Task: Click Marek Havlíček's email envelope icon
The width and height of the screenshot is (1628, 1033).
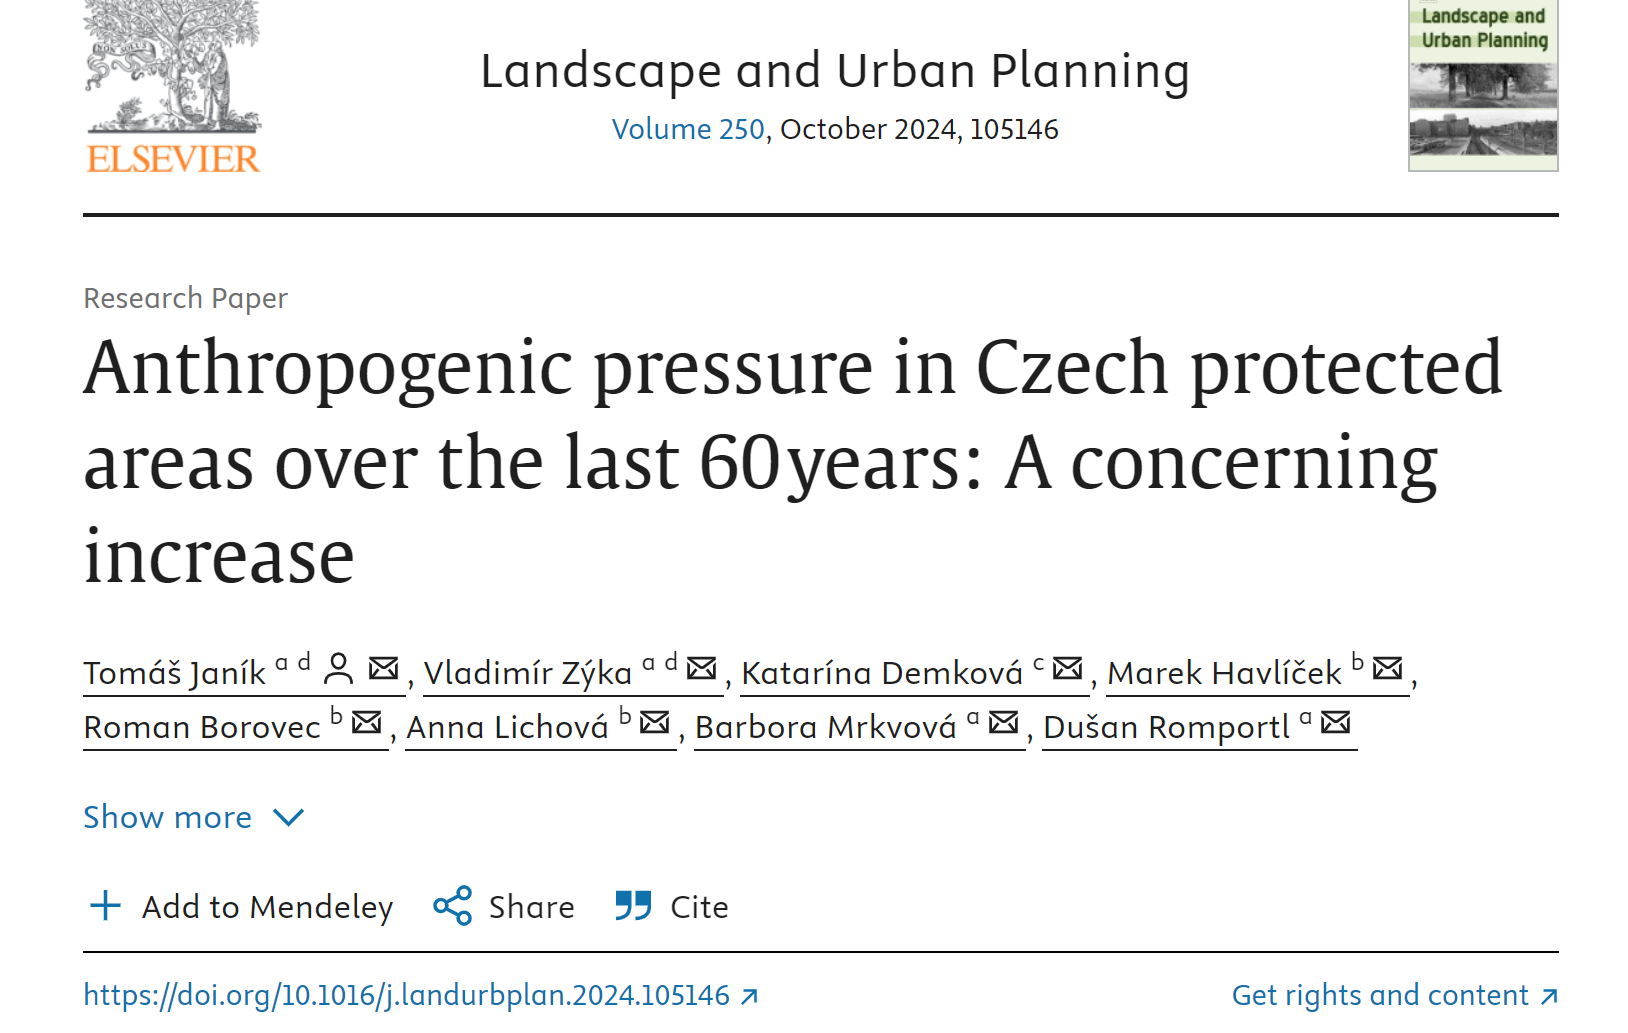Action: tap(1388, 668)
